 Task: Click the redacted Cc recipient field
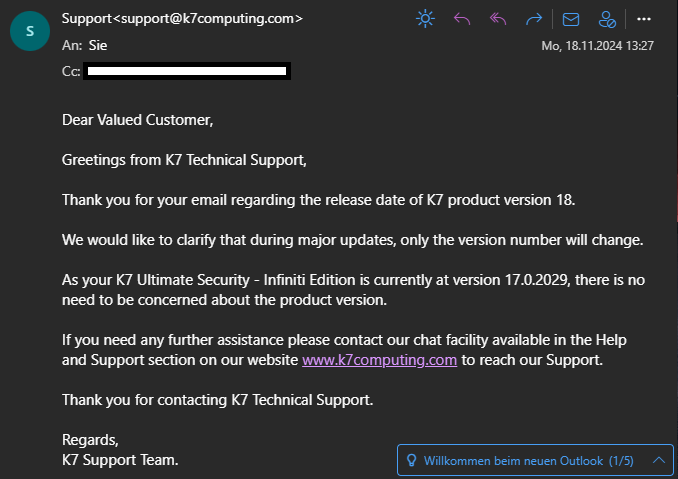(187, 71)
